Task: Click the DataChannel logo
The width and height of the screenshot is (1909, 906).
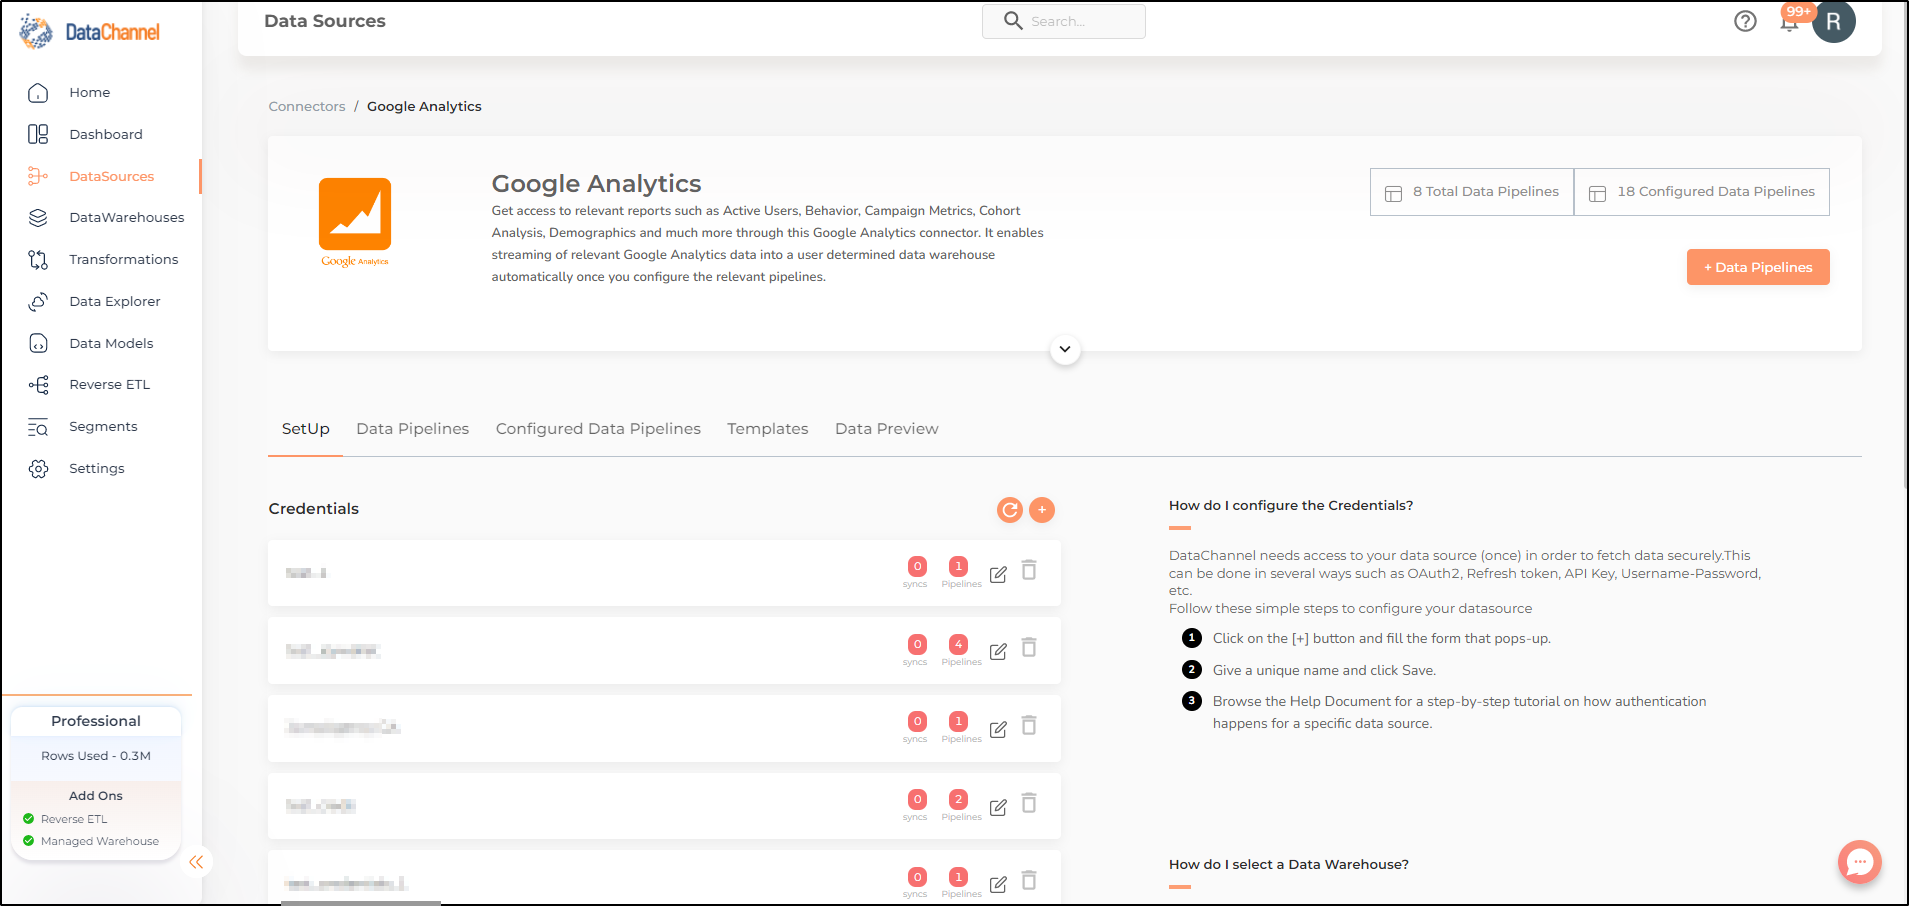Action: [x=89, y=32]
